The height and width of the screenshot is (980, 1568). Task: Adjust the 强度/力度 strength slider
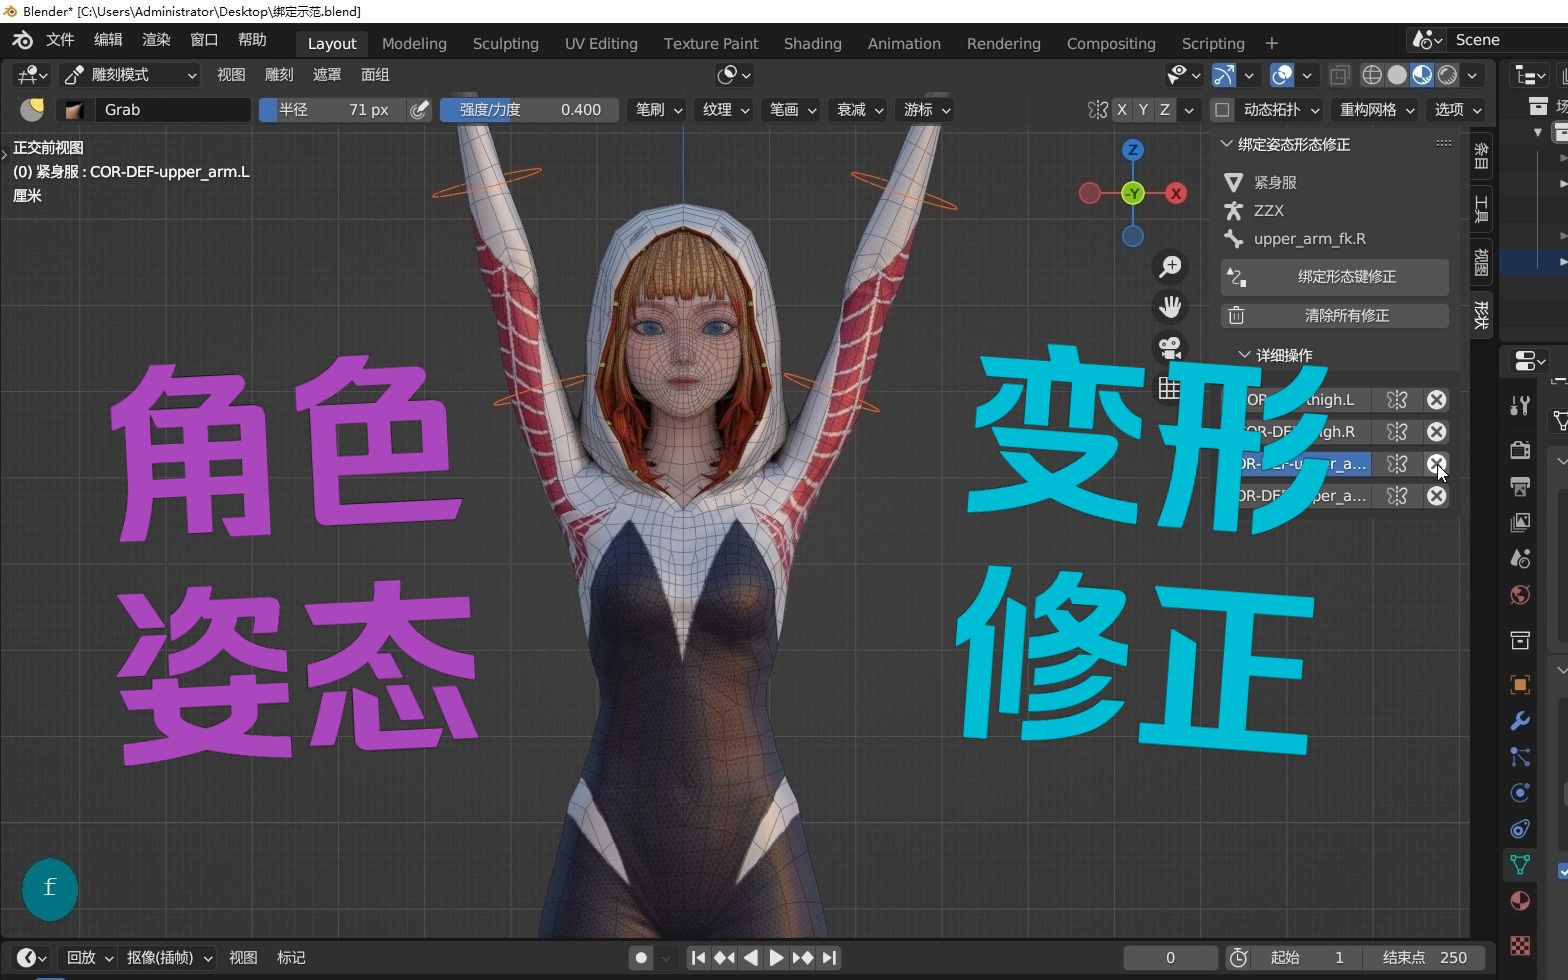click(x=529, y=110)
